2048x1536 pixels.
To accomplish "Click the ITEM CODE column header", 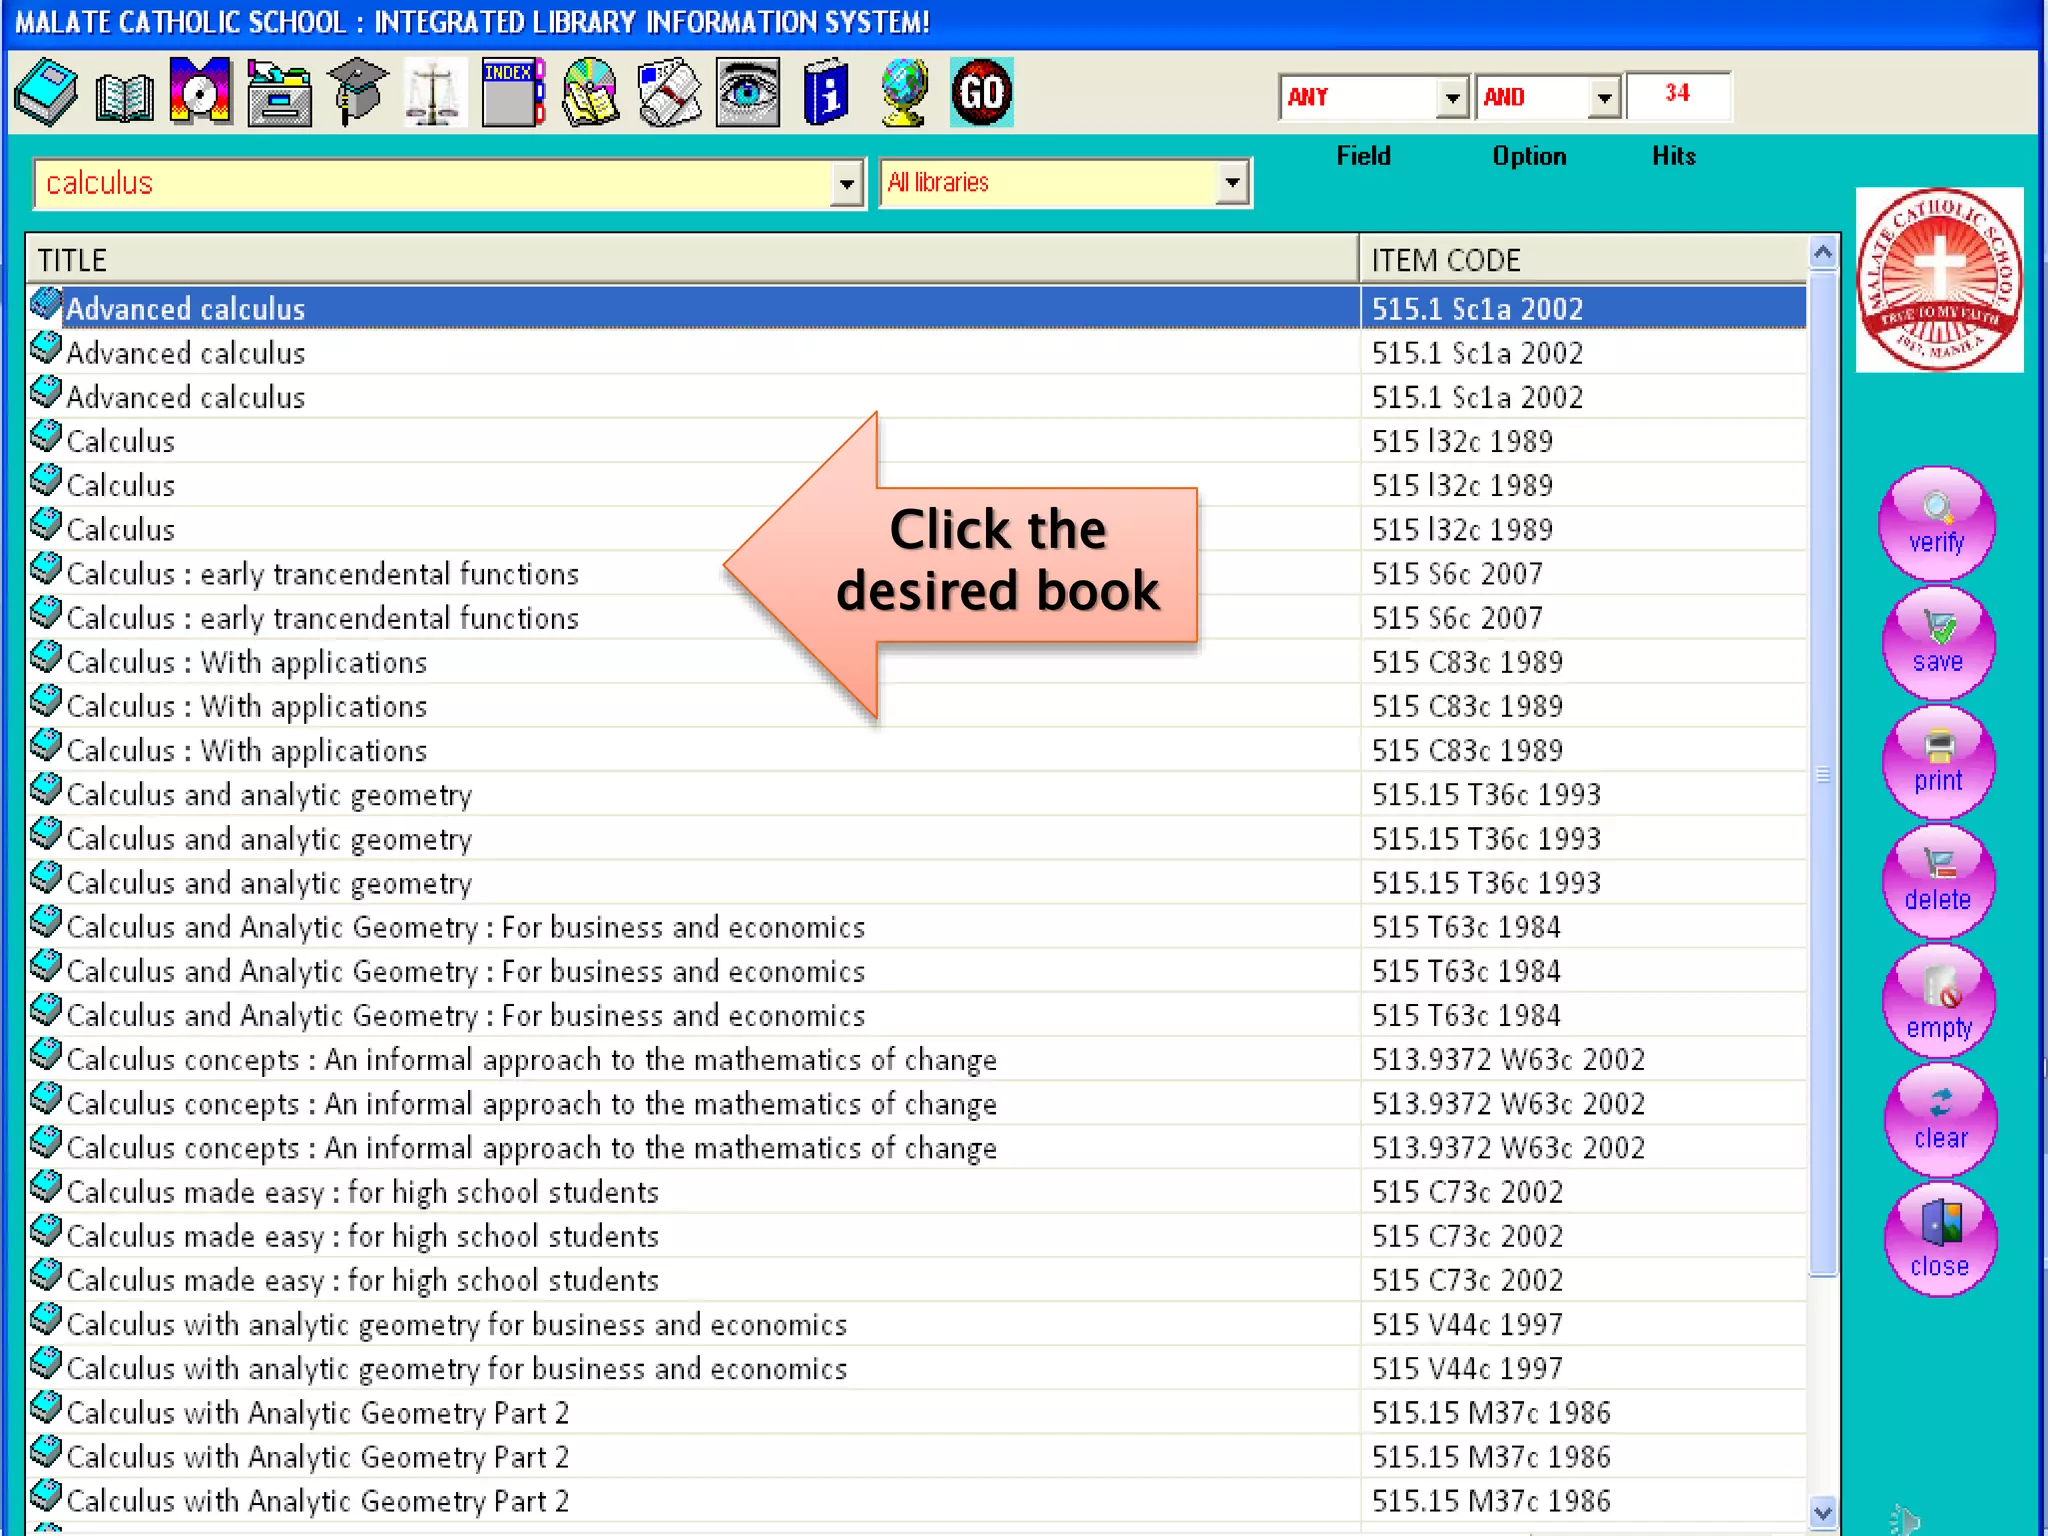I will [1583, 260].
